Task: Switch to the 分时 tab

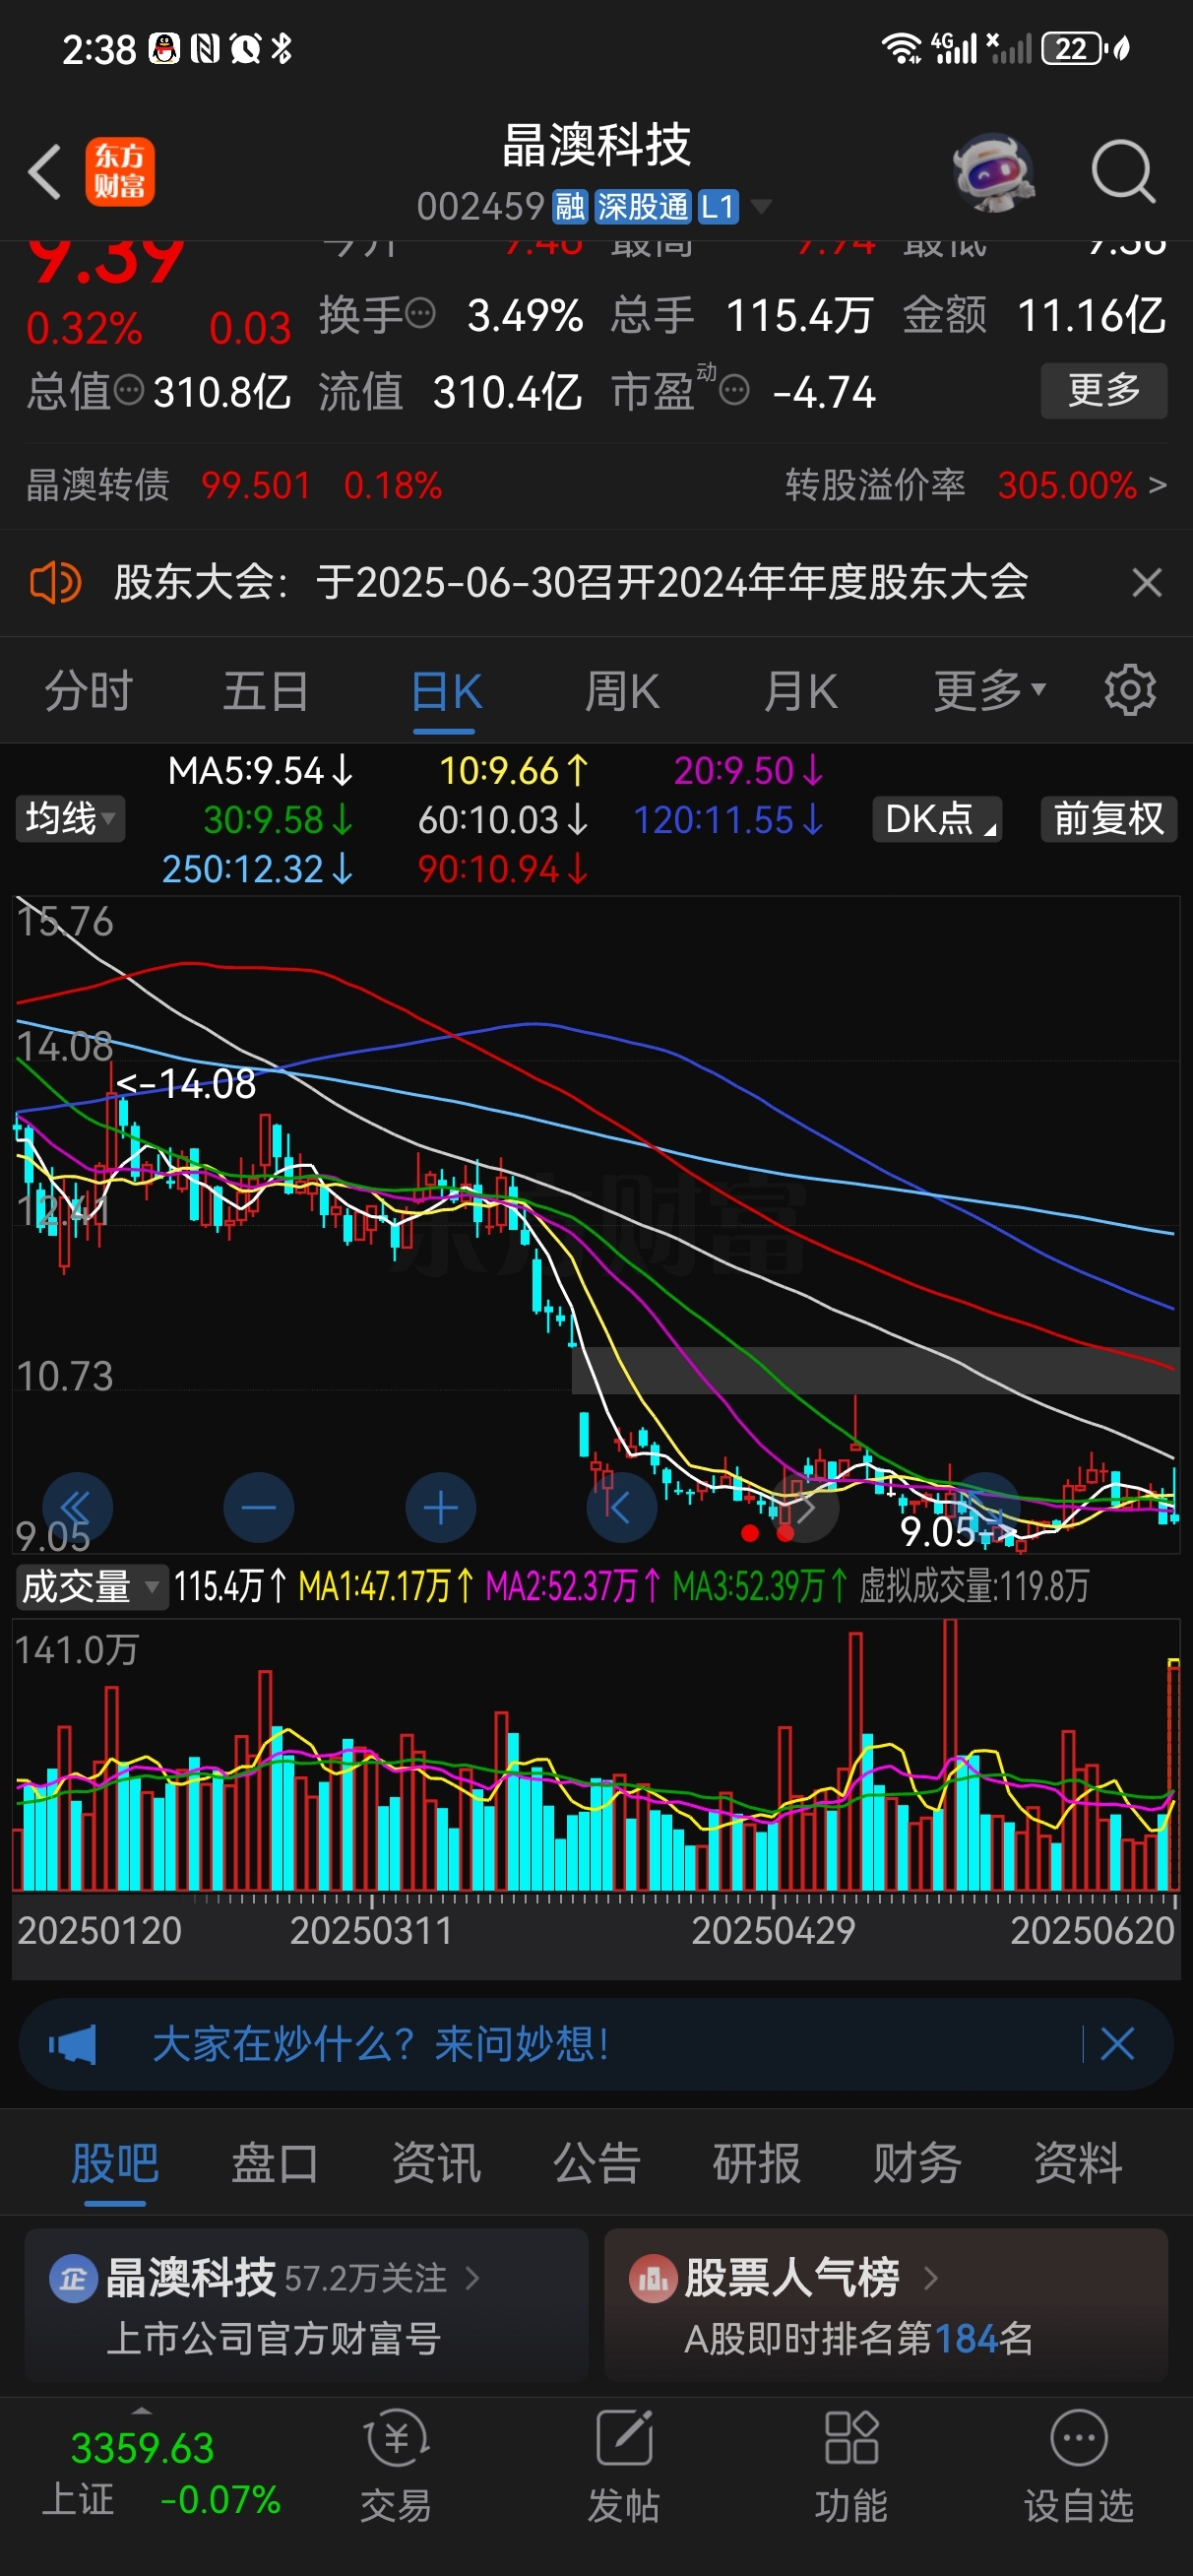Action: coord(89,691)
